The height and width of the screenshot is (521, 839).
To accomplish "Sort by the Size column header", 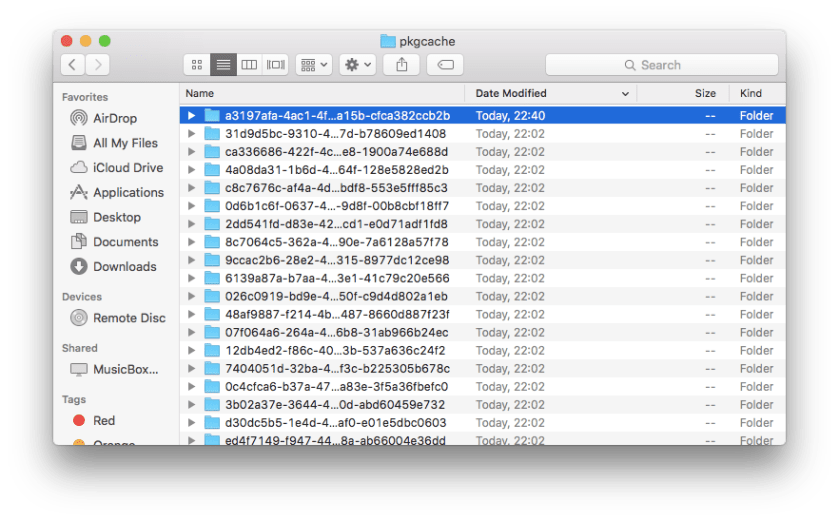I will coord(683,93).
